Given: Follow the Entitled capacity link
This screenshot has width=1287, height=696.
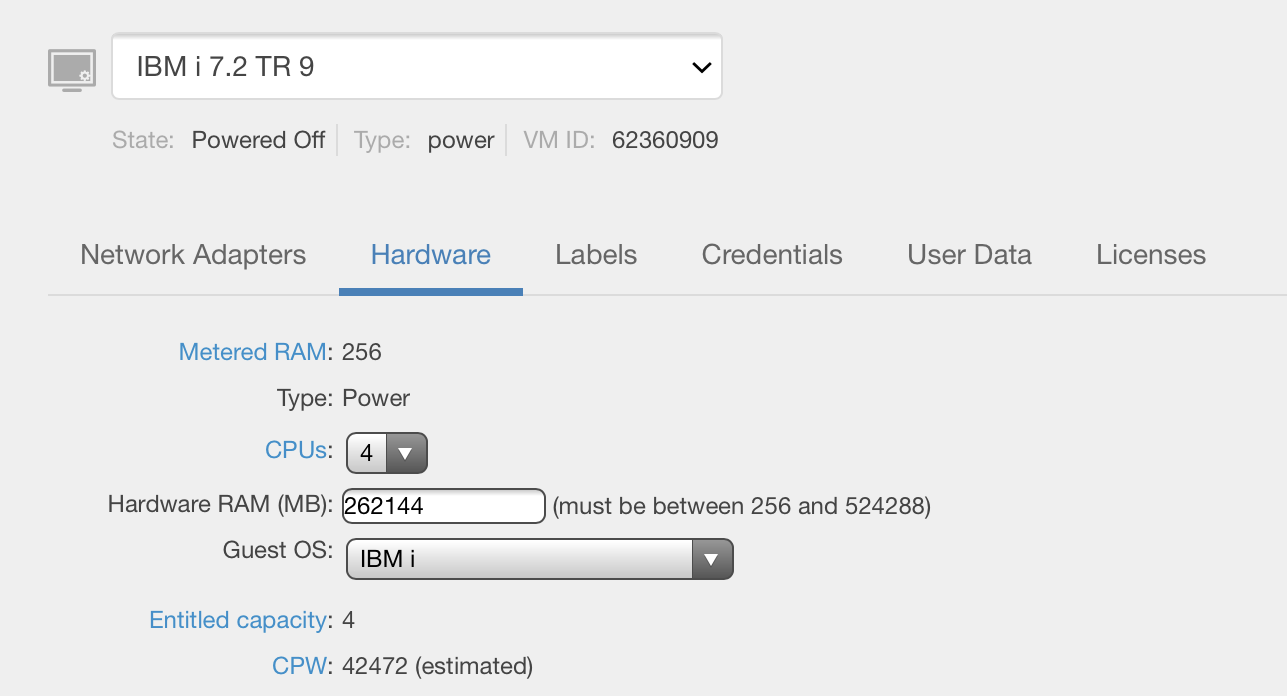Looking at the screenshot, I should 238,620.
